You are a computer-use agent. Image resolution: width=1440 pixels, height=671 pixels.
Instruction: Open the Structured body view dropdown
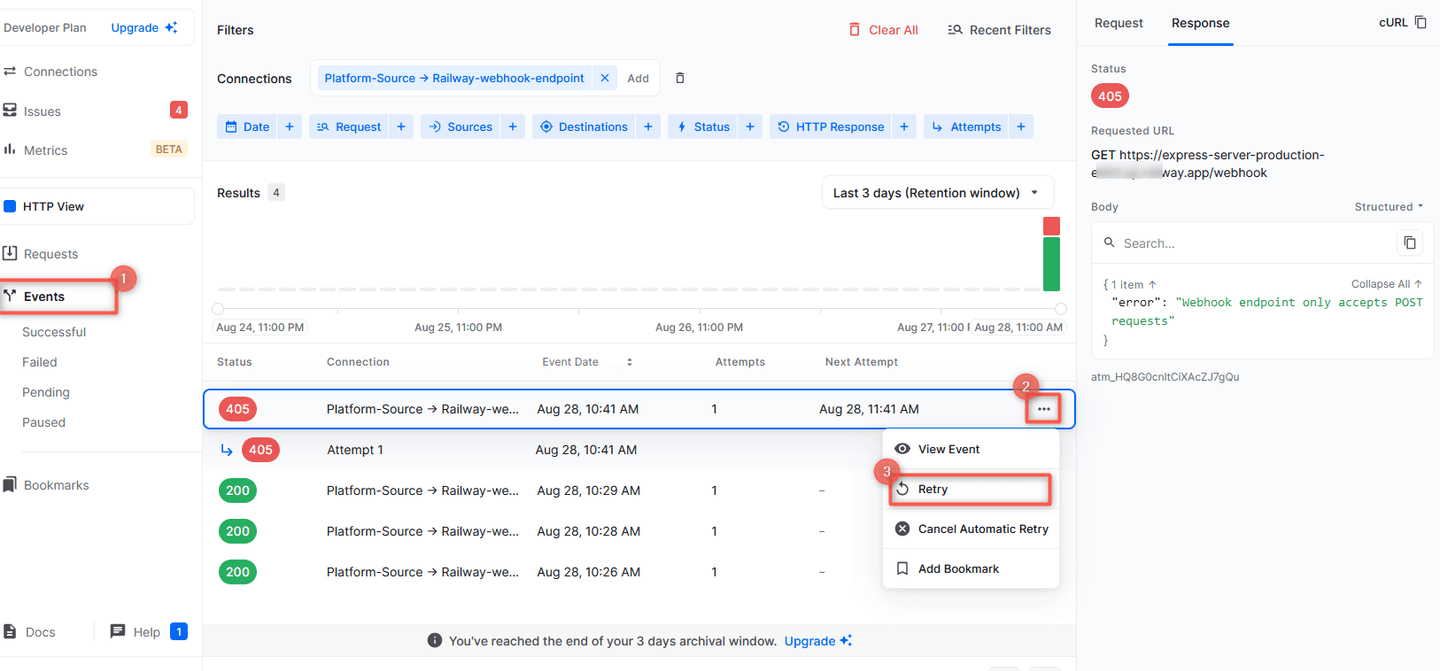click(1388, 206)
